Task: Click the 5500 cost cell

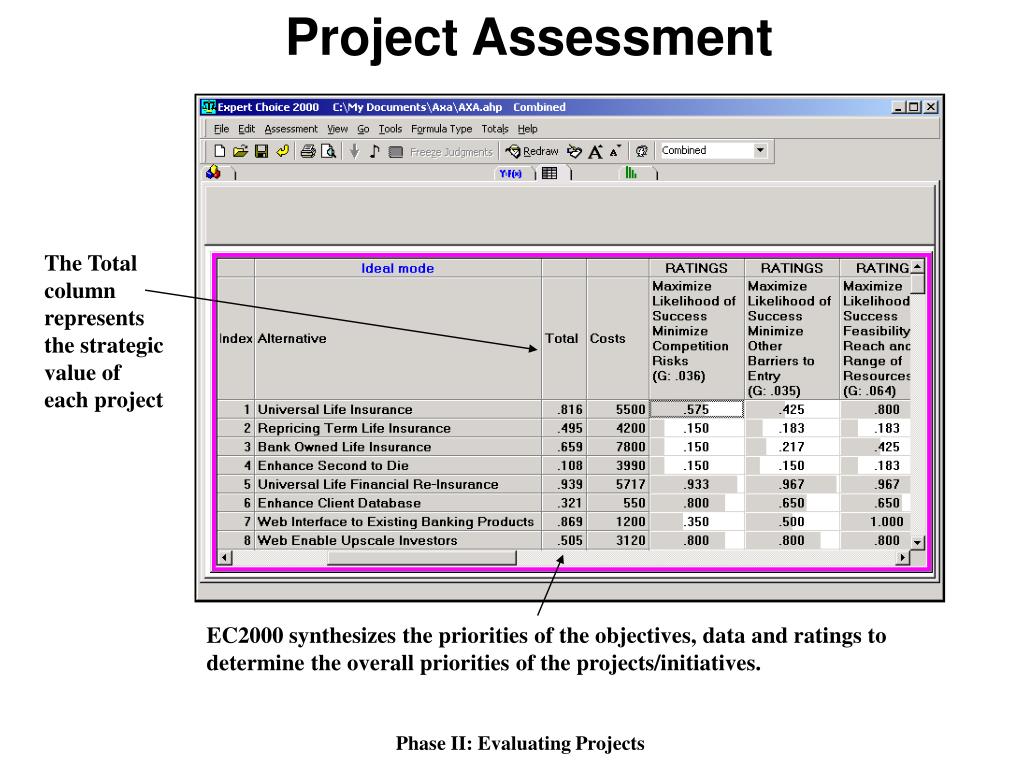Action: pos(618,409)
